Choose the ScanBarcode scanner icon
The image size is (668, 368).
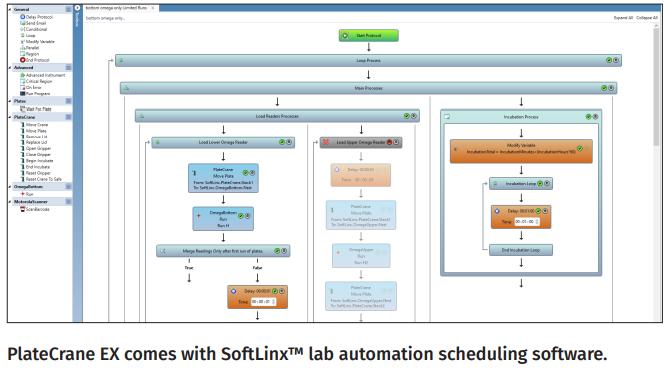click(x=23, y=209)
